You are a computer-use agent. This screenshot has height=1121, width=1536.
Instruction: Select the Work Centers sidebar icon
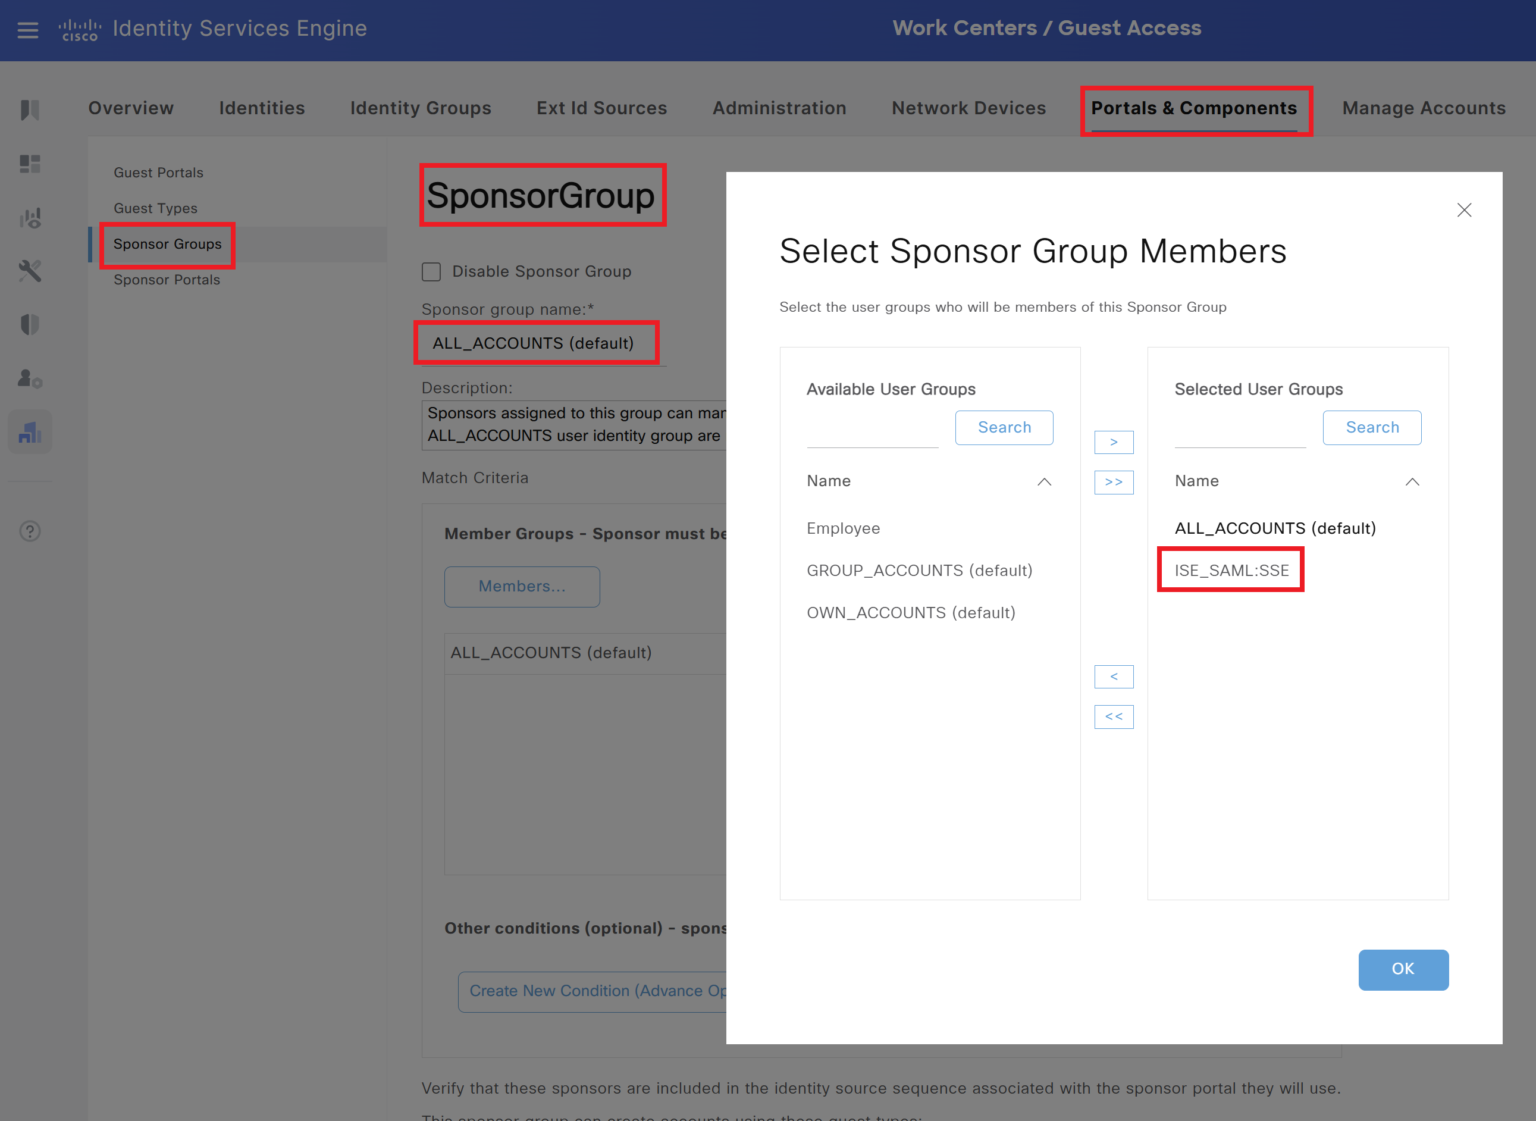click(x=30, y=431)
